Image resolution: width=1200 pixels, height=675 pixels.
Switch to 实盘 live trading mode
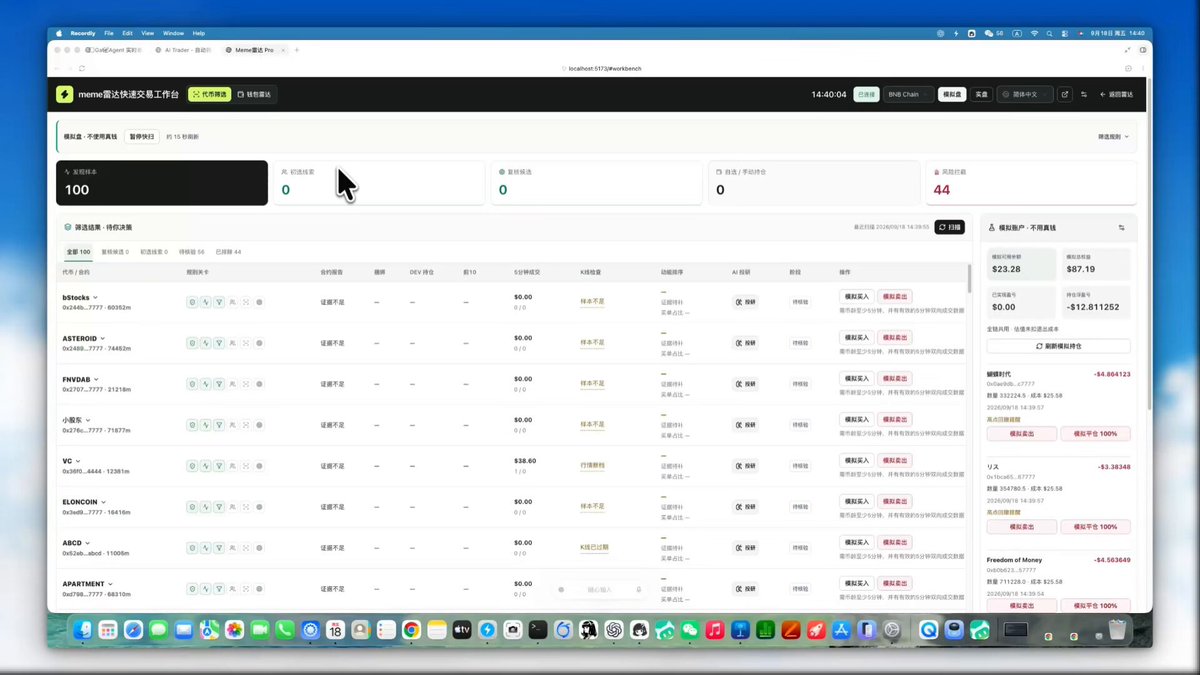coord(981,94)
